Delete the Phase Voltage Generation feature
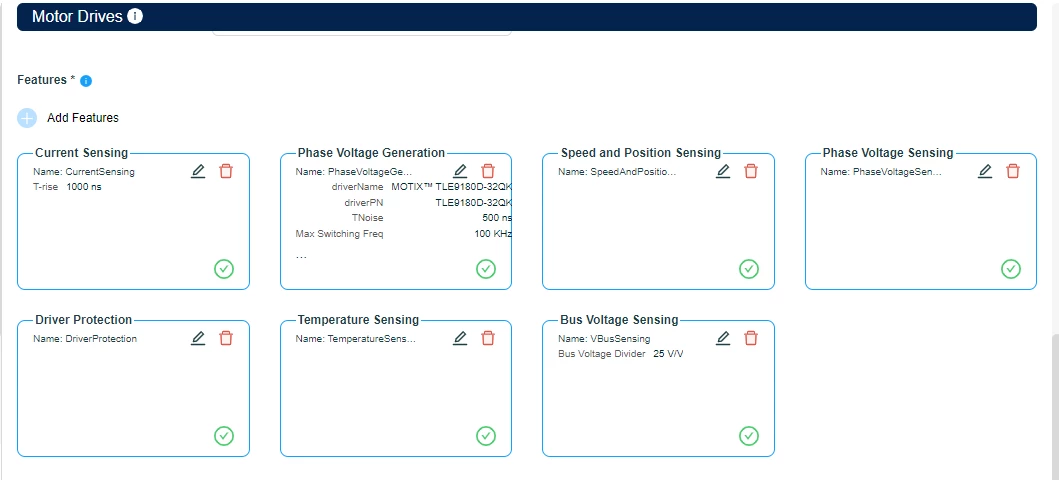1059x480 pixels. coord(488,171)
